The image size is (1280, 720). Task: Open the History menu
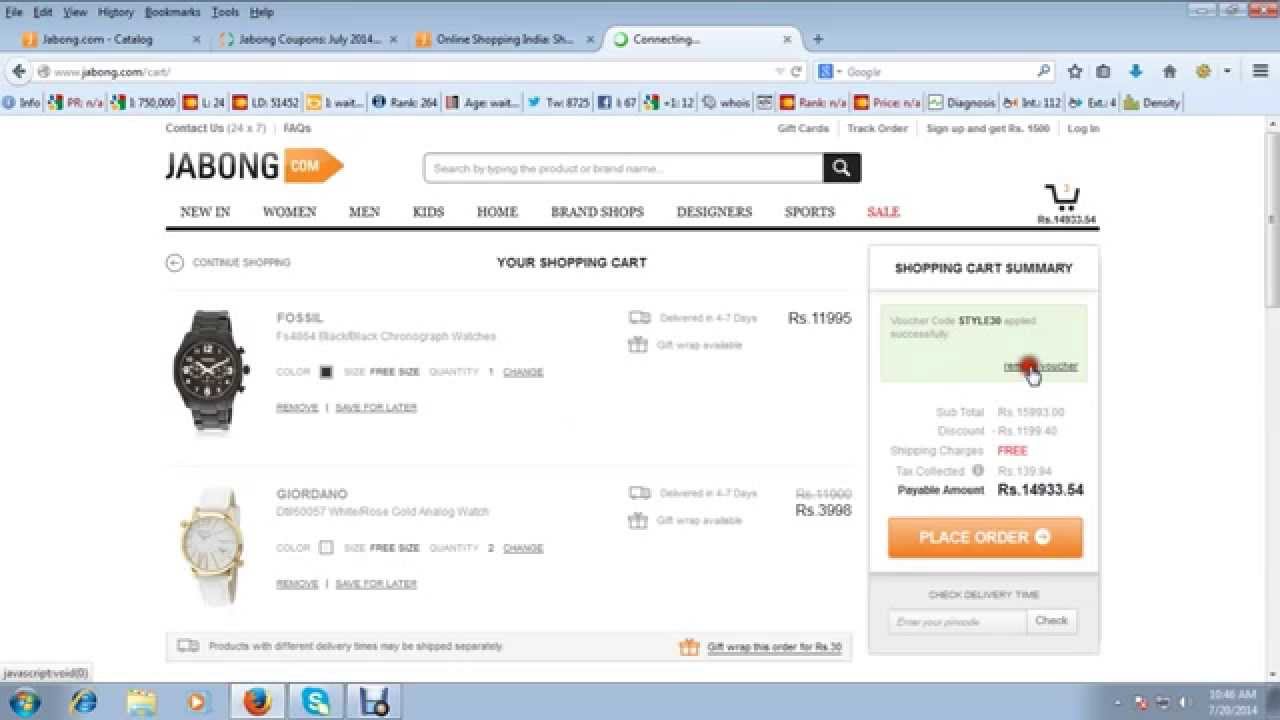click(x=115, y=12)
